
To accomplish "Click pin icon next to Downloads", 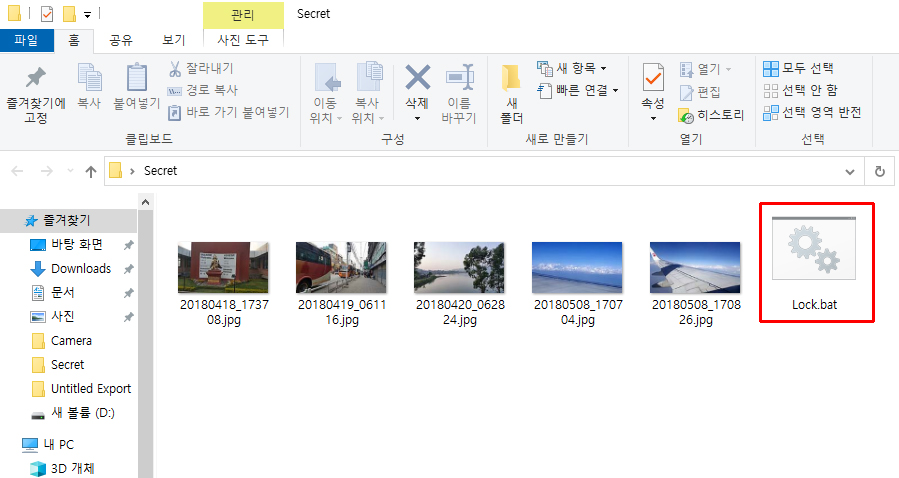I will [x=129, y=269].
